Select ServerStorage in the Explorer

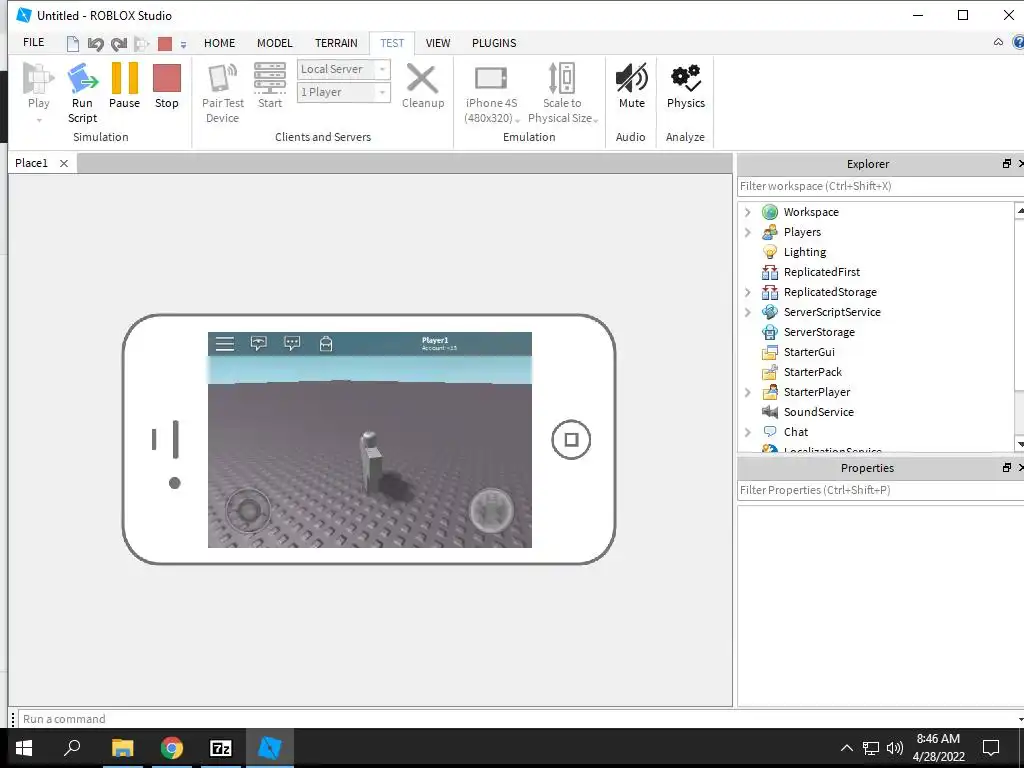[819, 332]
